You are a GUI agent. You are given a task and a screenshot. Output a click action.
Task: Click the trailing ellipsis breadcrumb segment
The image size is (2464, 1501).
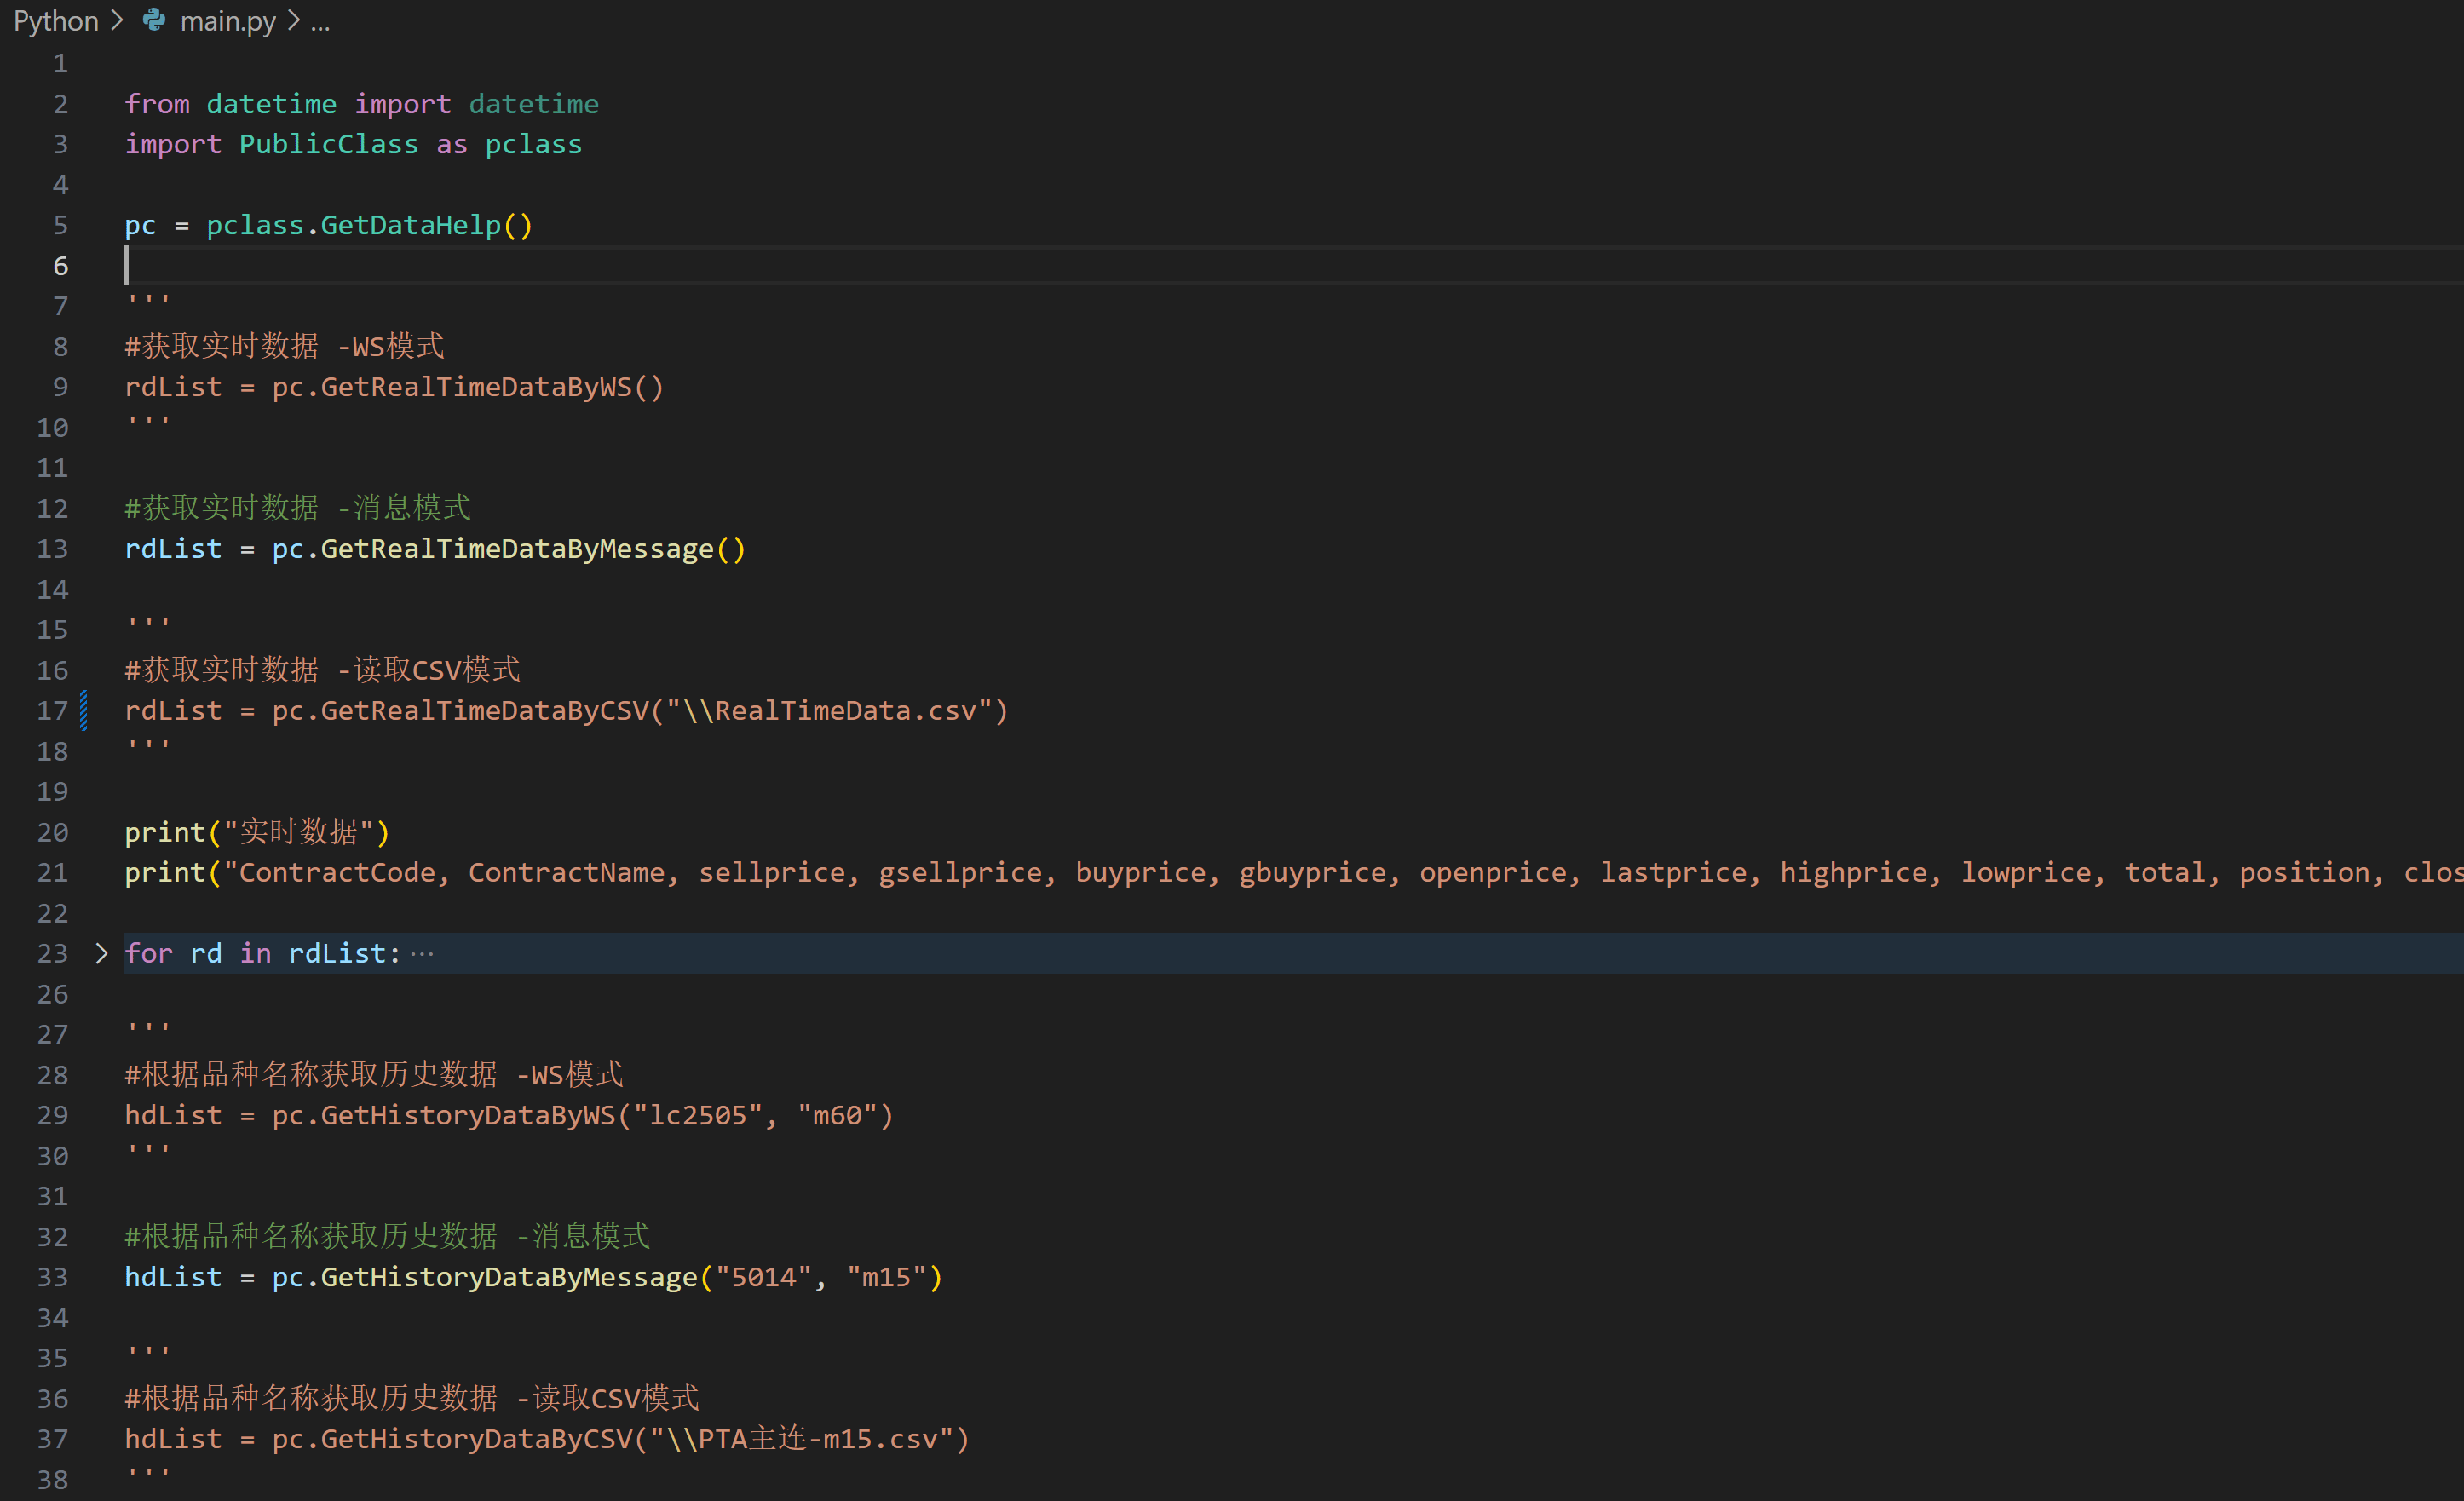[x=320, y=22]
